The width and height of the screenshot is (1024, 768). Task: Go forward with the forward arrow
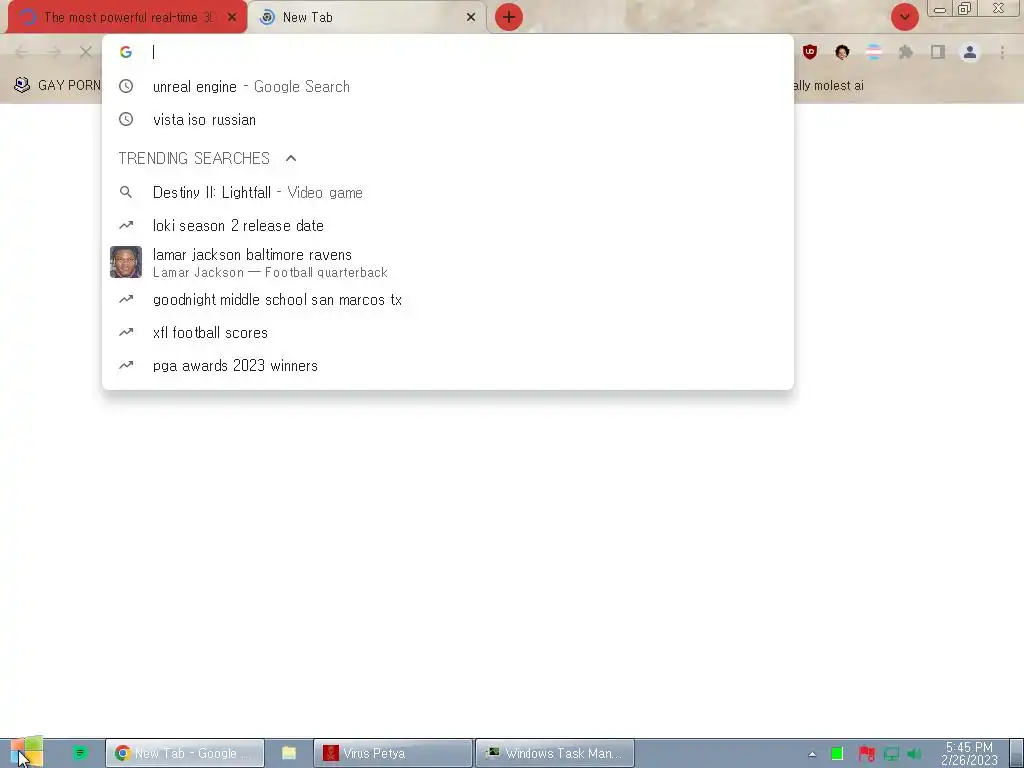coord(54,52)
